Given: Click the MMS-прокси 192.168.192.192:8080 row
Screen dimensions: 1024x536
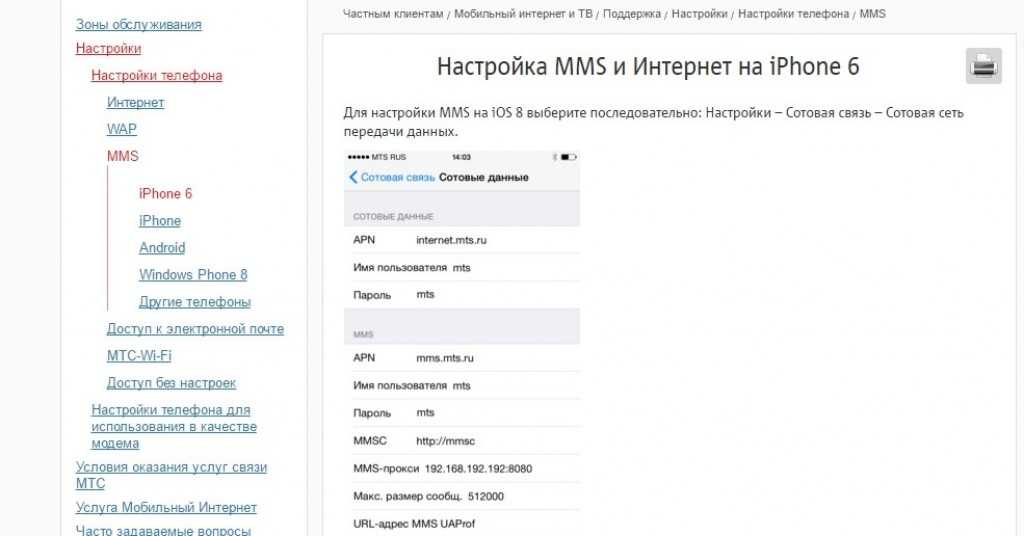Looking at the screenshot, I should click(x=462, y=469).
